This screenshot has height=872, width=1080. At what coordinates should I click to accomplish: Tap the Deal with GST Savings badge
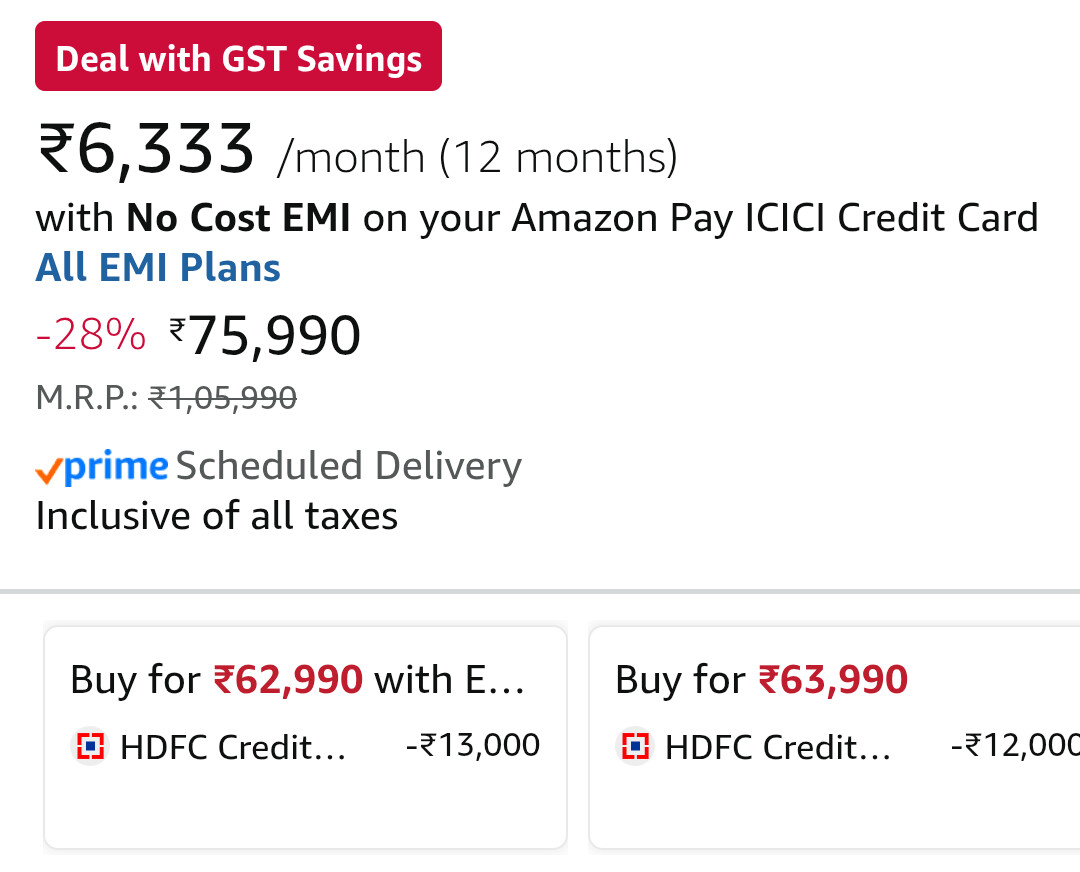238,57
